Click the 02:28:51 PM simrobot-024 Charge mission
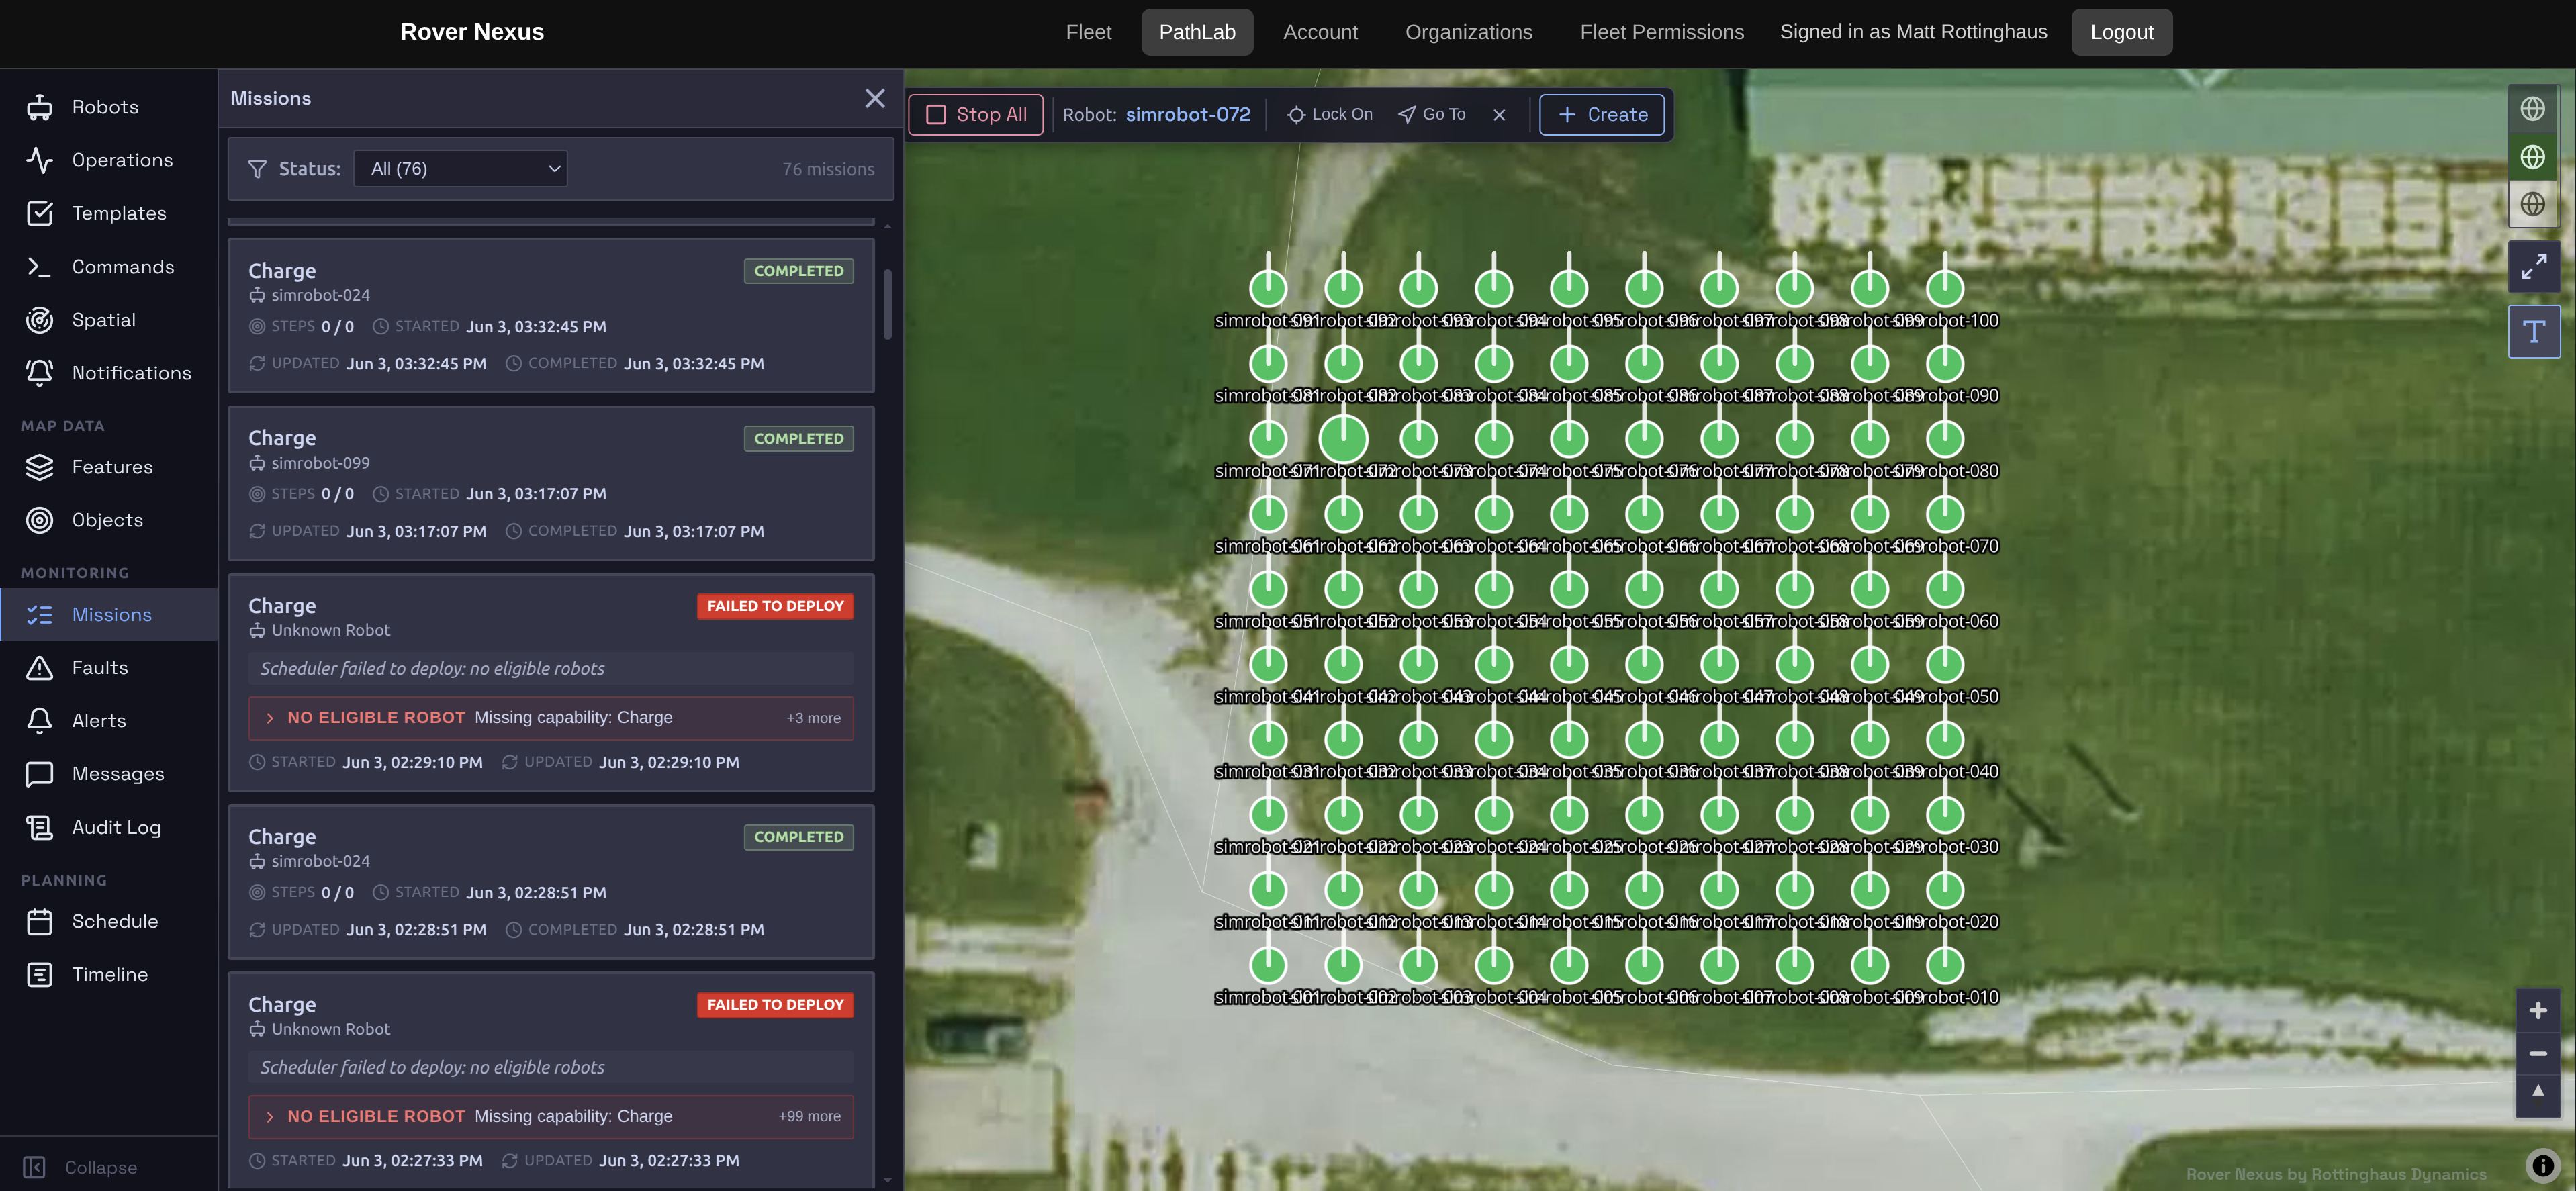 point(551,882)
